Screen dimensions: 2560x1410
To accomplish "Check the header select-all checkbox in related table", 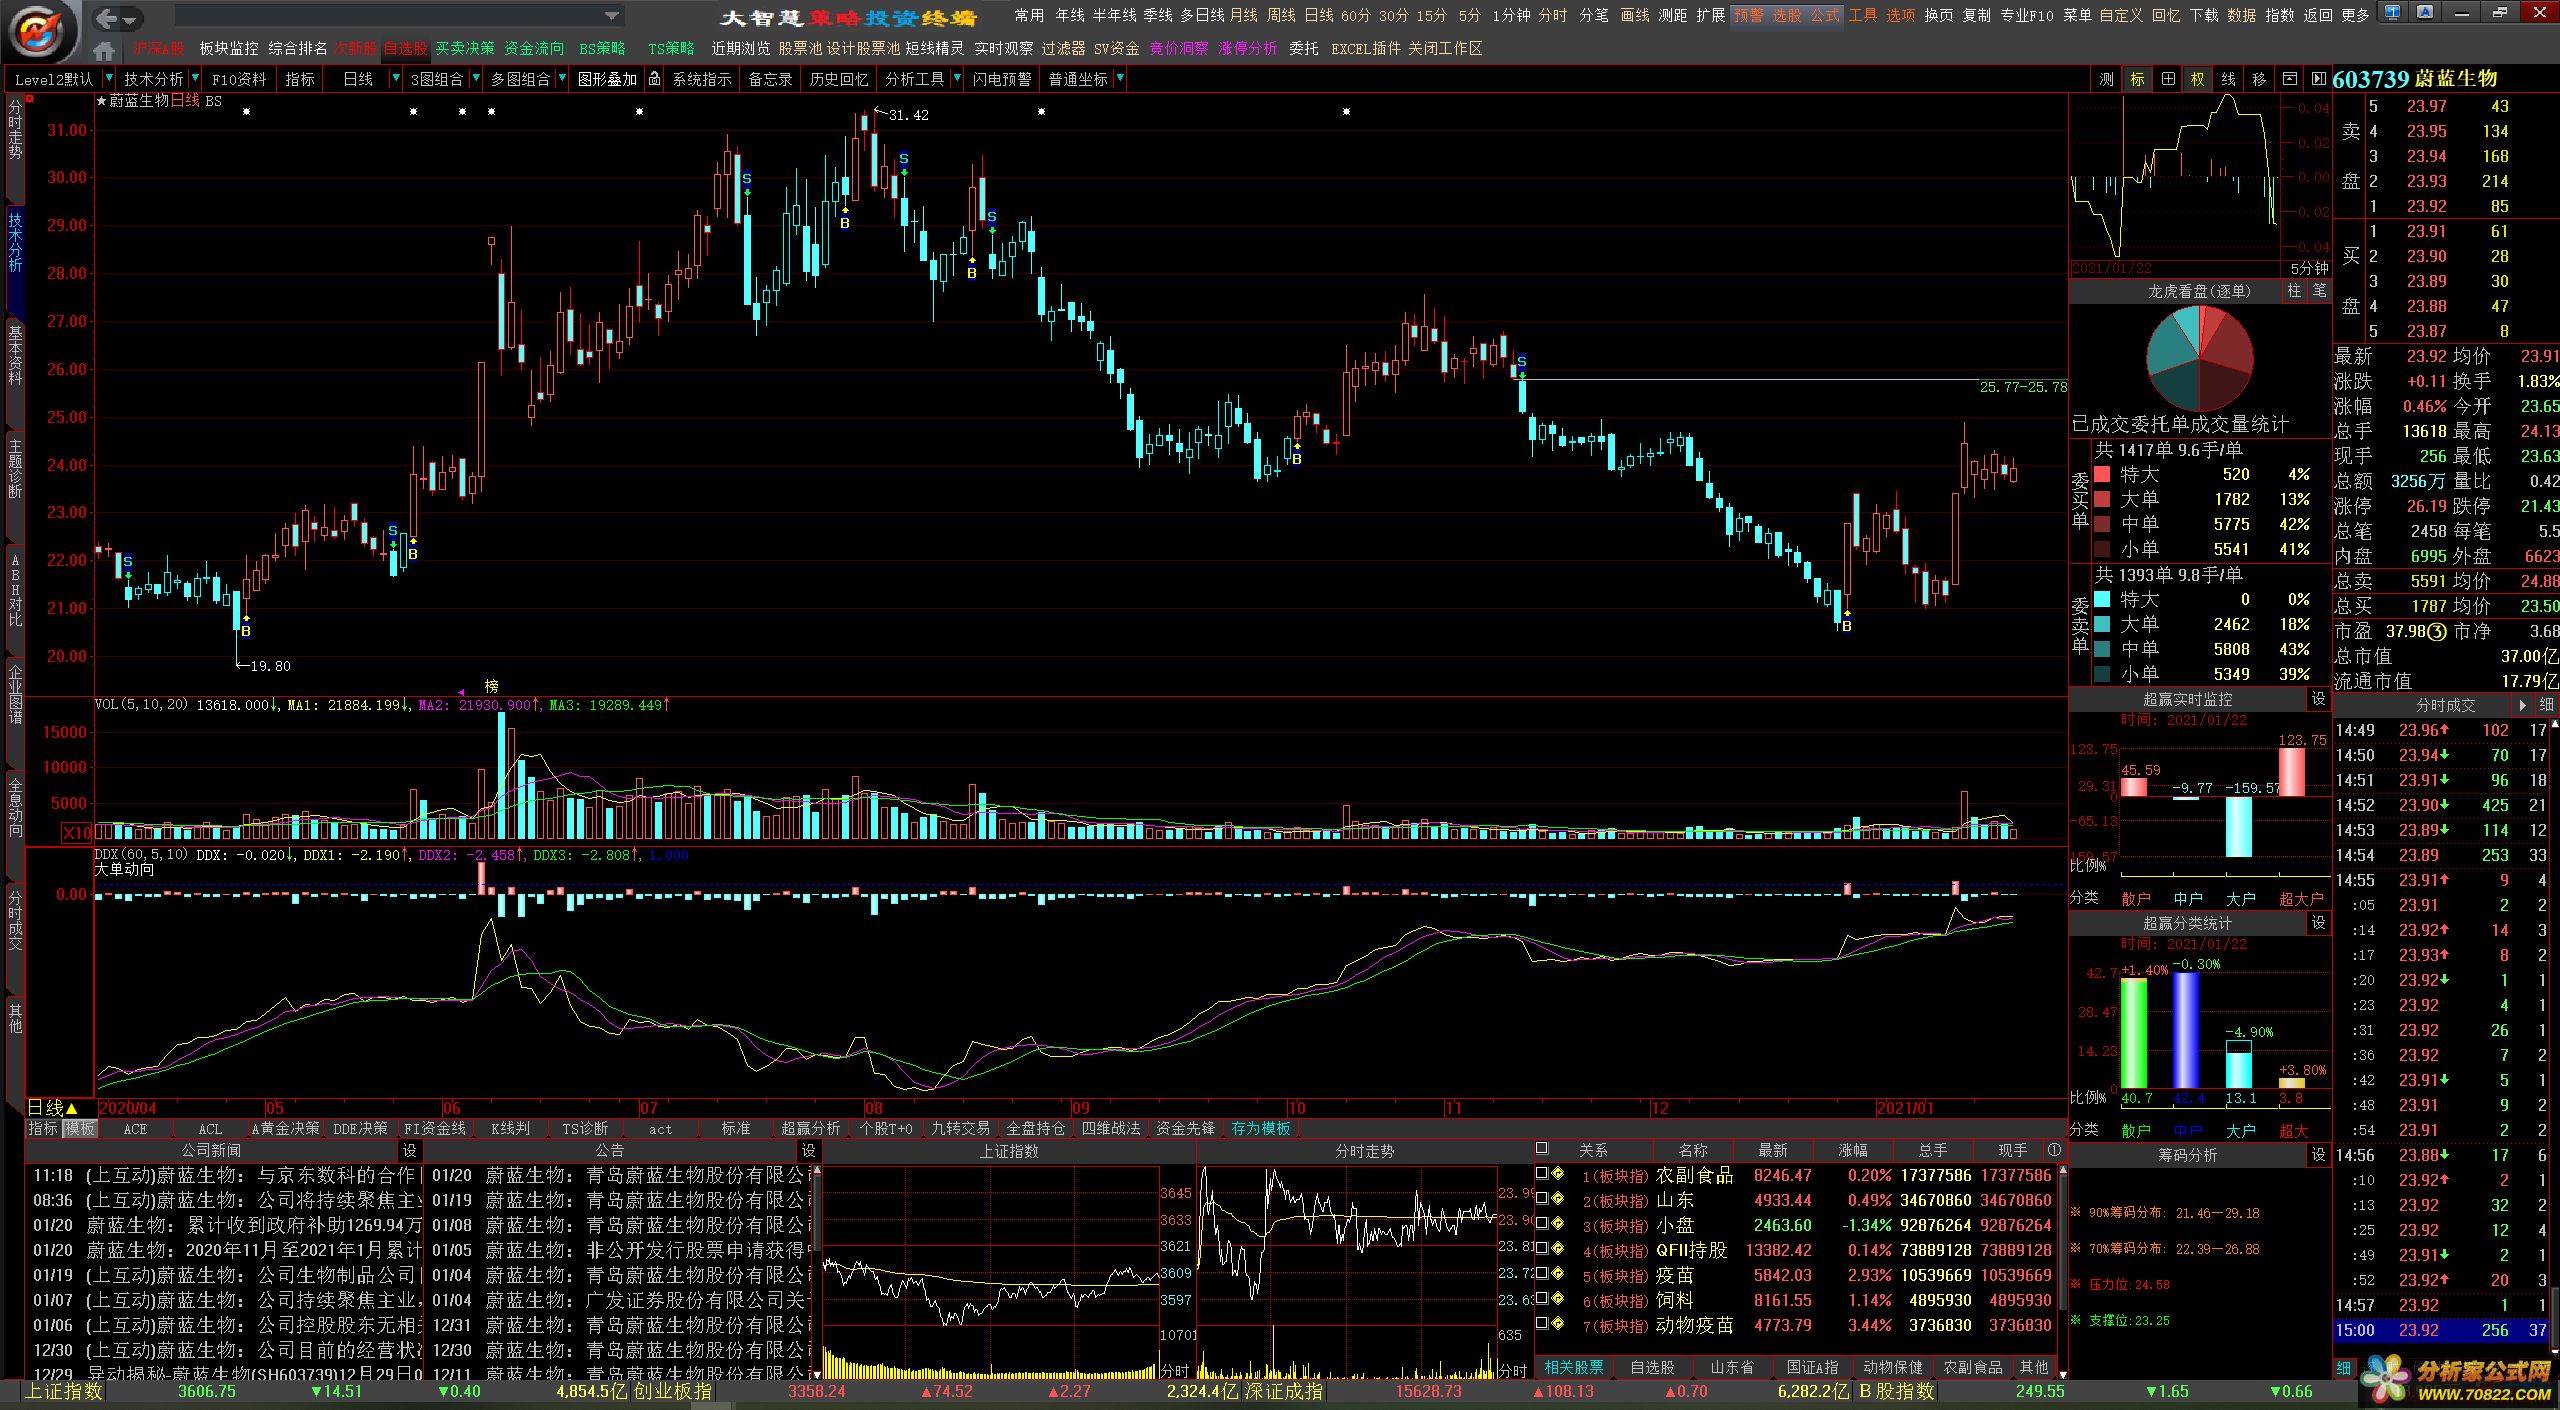I will [x=1542, y=1149].
